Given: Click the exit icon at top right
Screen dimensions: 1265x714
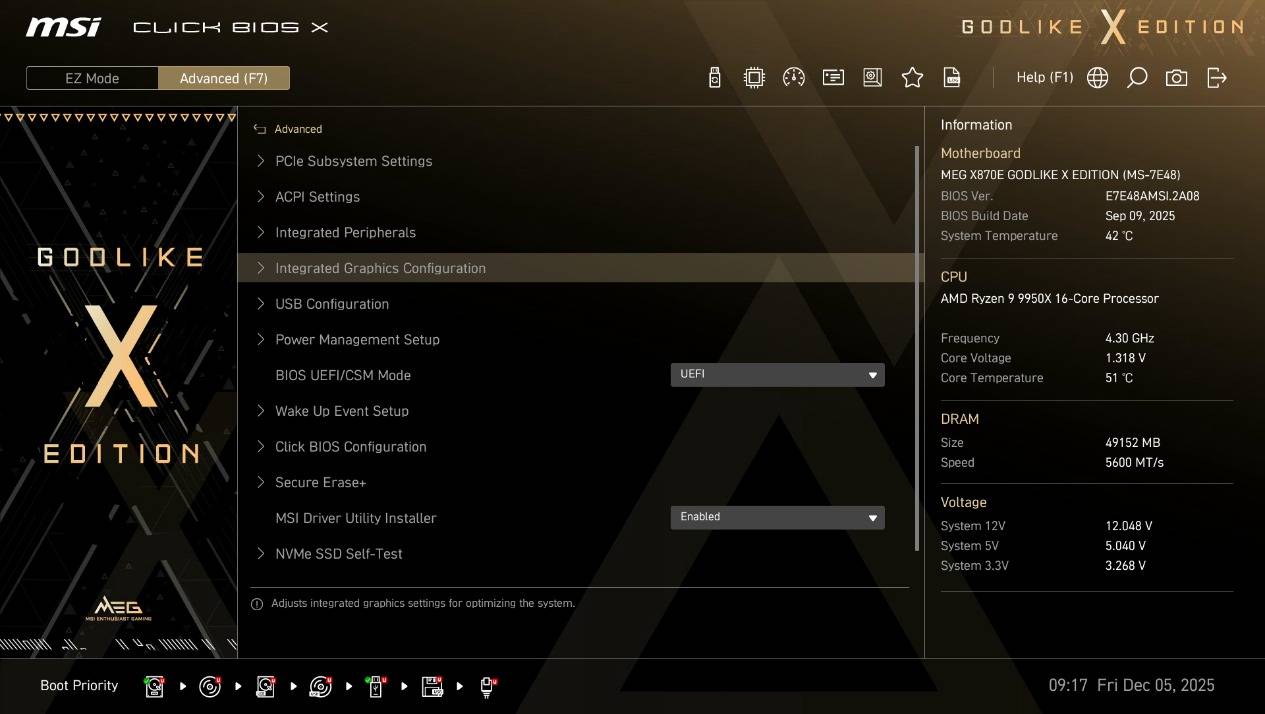Looking at the screenshot, I should pos(1217,78).
